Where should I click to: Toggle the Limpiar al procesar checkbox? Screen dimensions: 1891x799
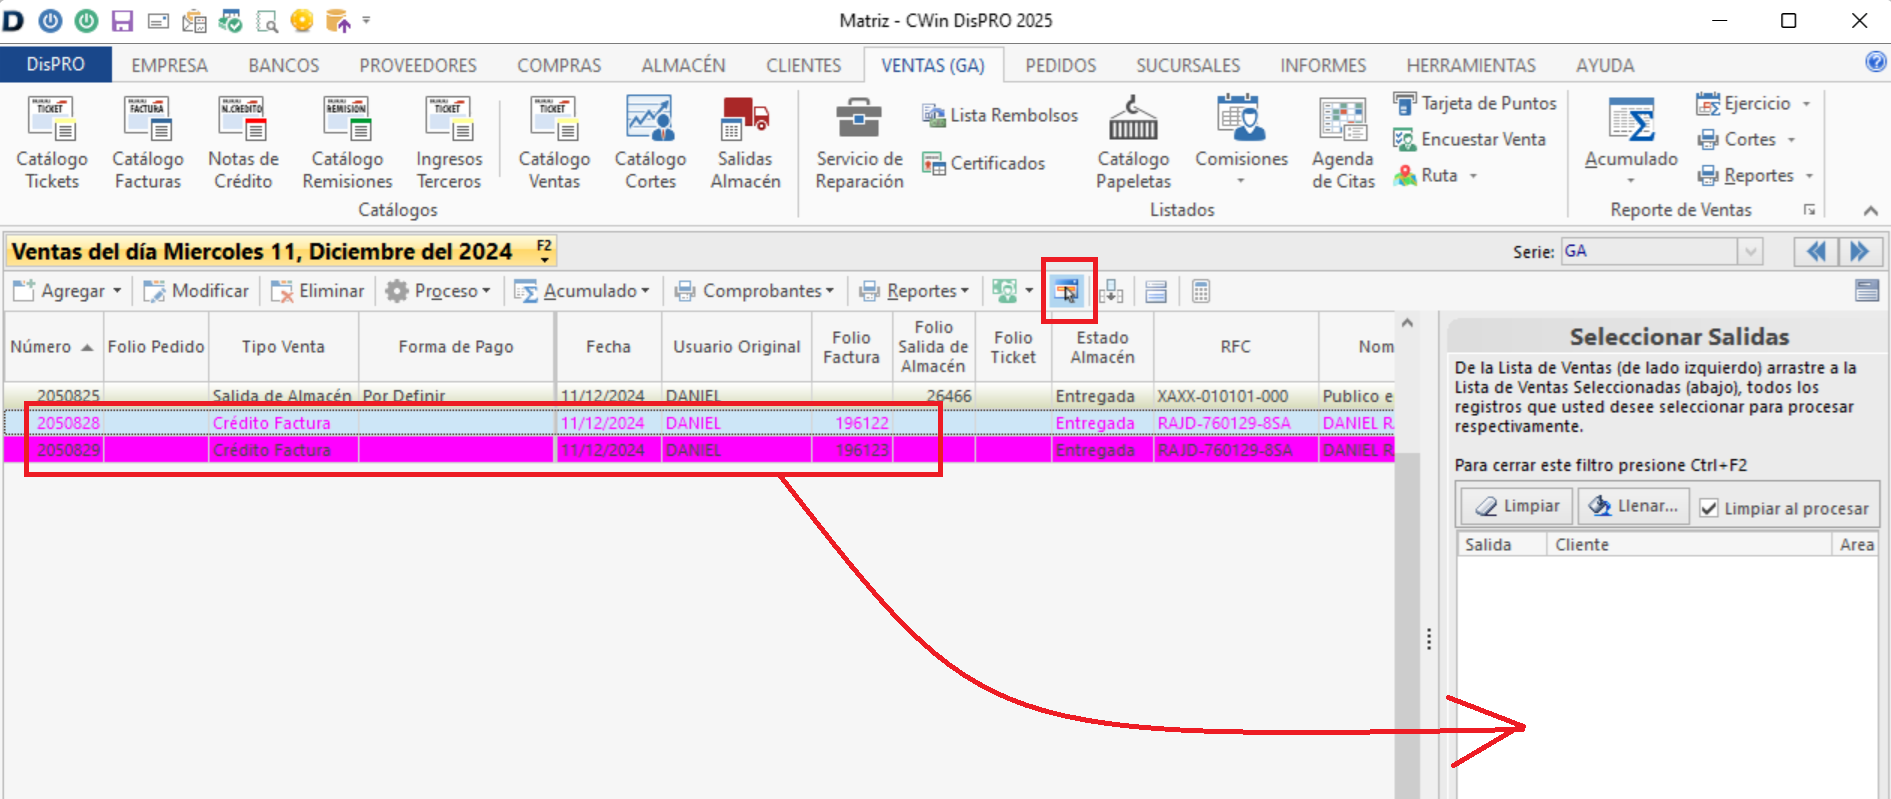(1709, 508)
